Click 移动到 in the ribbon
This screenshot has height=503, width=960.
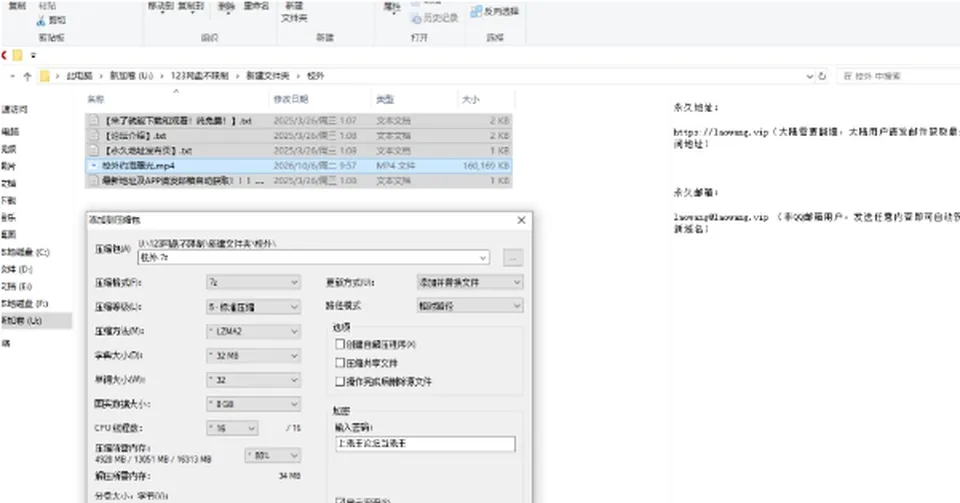coord(161,7)
